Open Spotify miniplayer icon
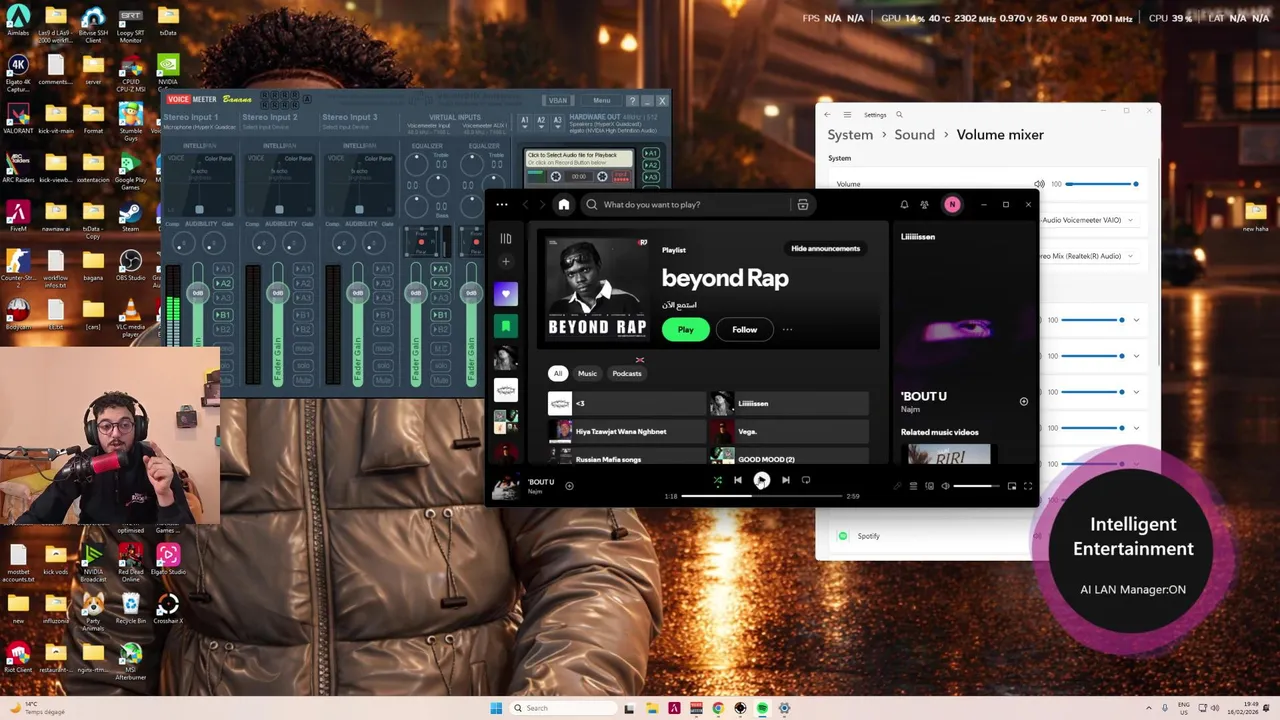Viewport: 1280px width, 720px height. pyautogui.click(x=1012, y=486)
